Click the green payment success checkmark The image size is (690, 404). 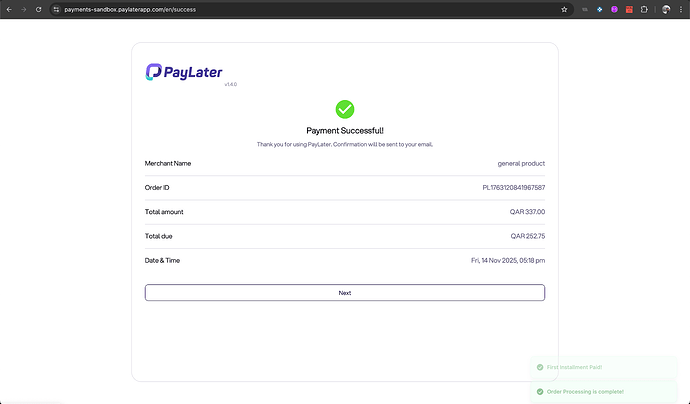pos(345,109)
